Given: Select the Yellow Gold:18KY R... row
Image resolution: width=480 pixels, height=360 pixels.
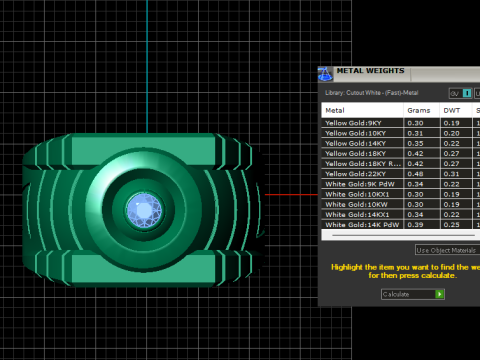Looking at the screenshot, I should click(401, 164).
